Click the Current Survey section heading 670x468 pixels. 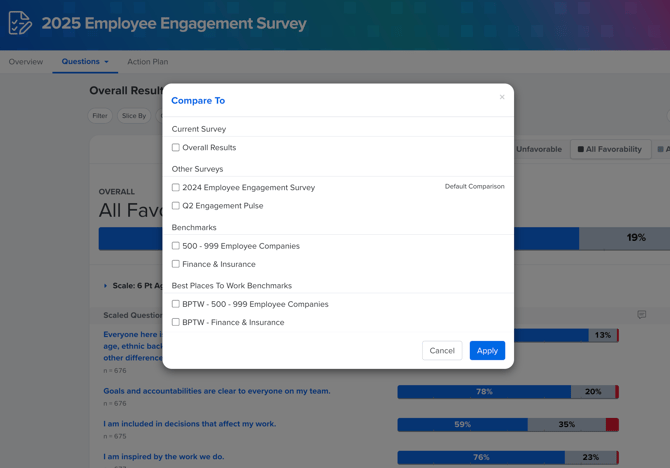[x=199, y=129]
